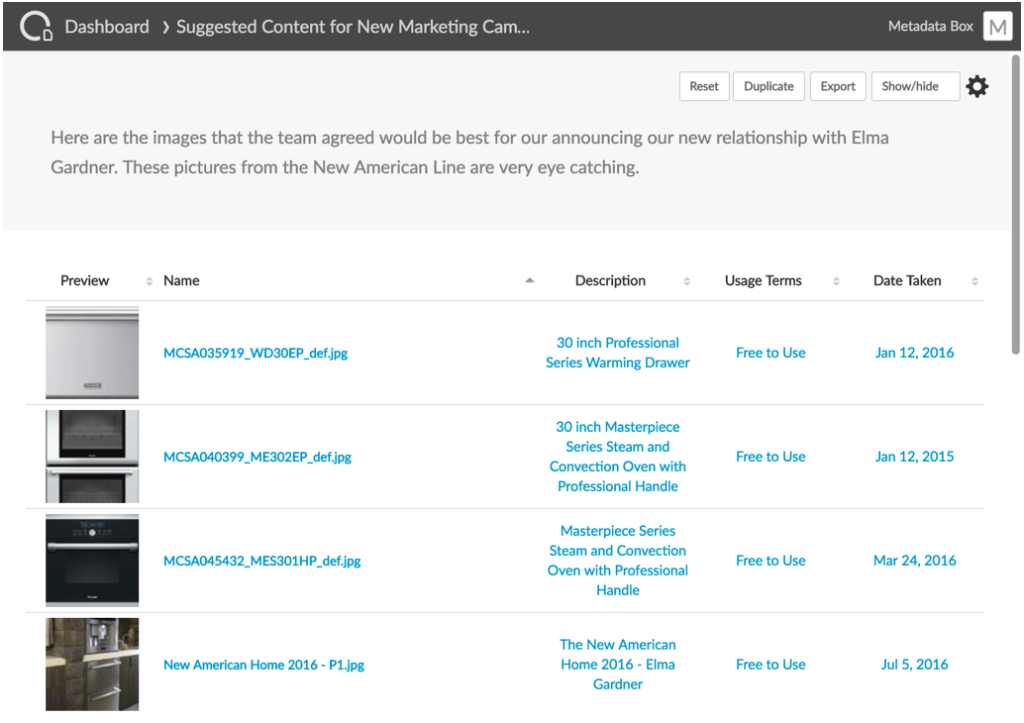Open MCSA035919_WD30EP_def.jpg link
The height and width of the screenshot is (723, 1024).
pos(256,353)
